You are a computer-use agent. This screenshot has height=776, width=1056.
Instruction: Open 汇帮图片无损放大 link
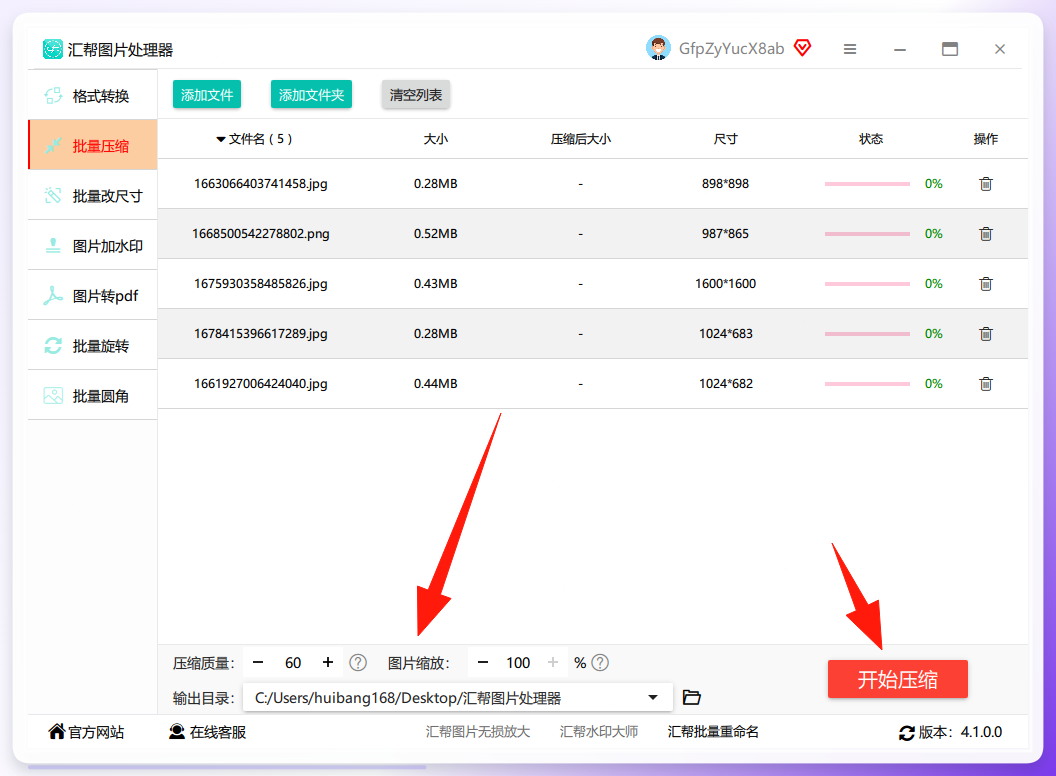pos(478,732)
